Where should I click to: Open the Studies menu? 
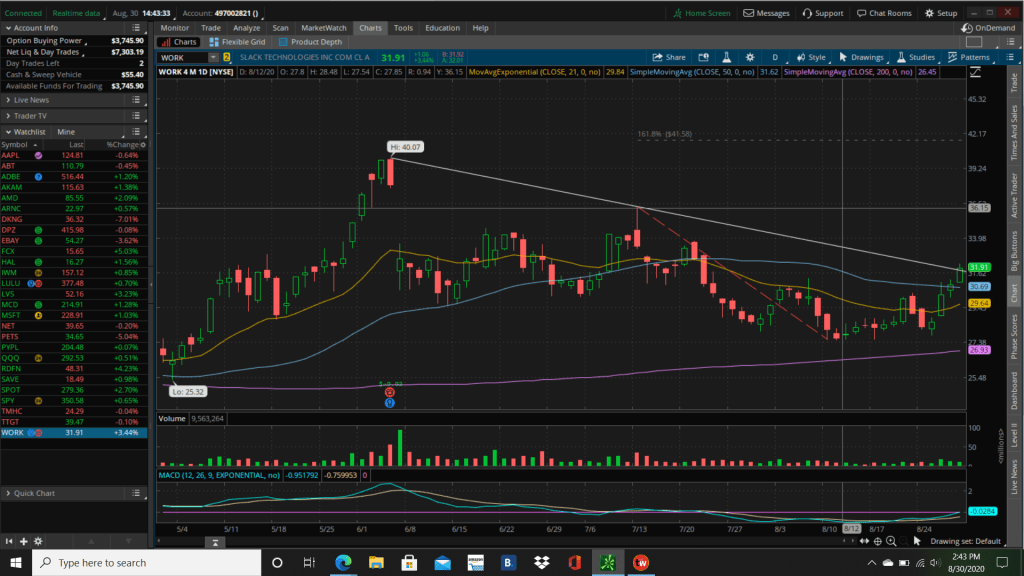[x=916, y=57]
